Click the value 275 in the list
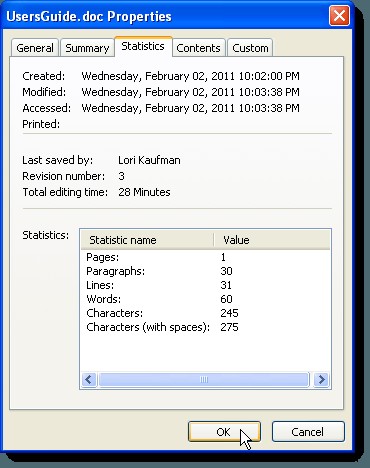 coord(229,327)
